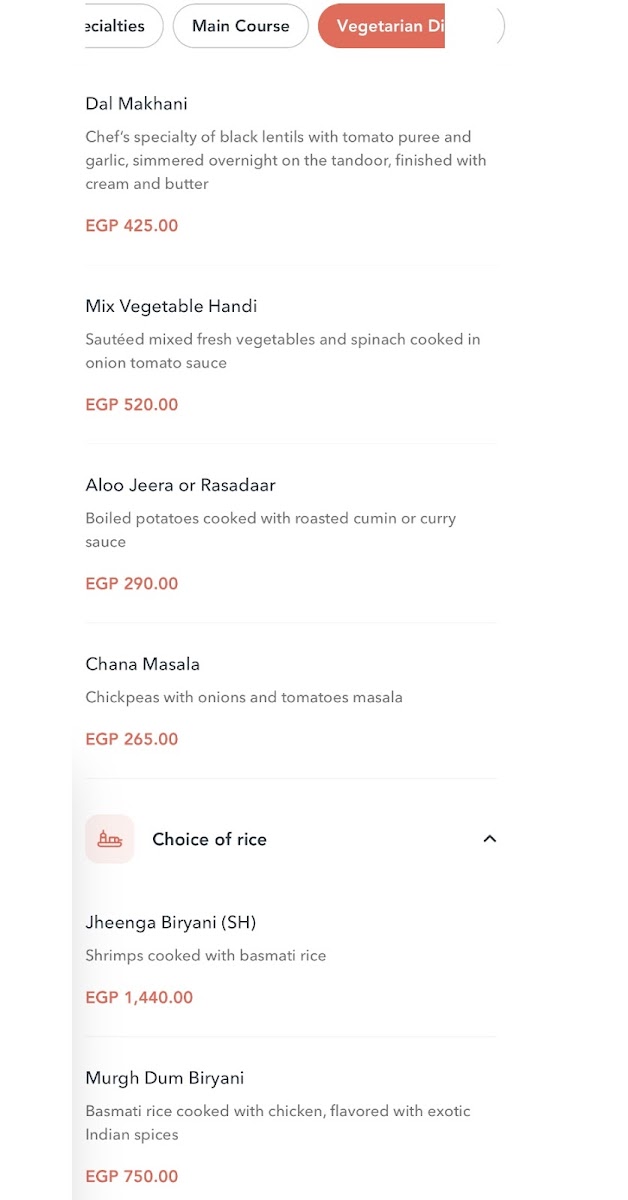Click the EGP 750.00 price
Screen dimensions: 628x1200
click(x=132, y=1176)
